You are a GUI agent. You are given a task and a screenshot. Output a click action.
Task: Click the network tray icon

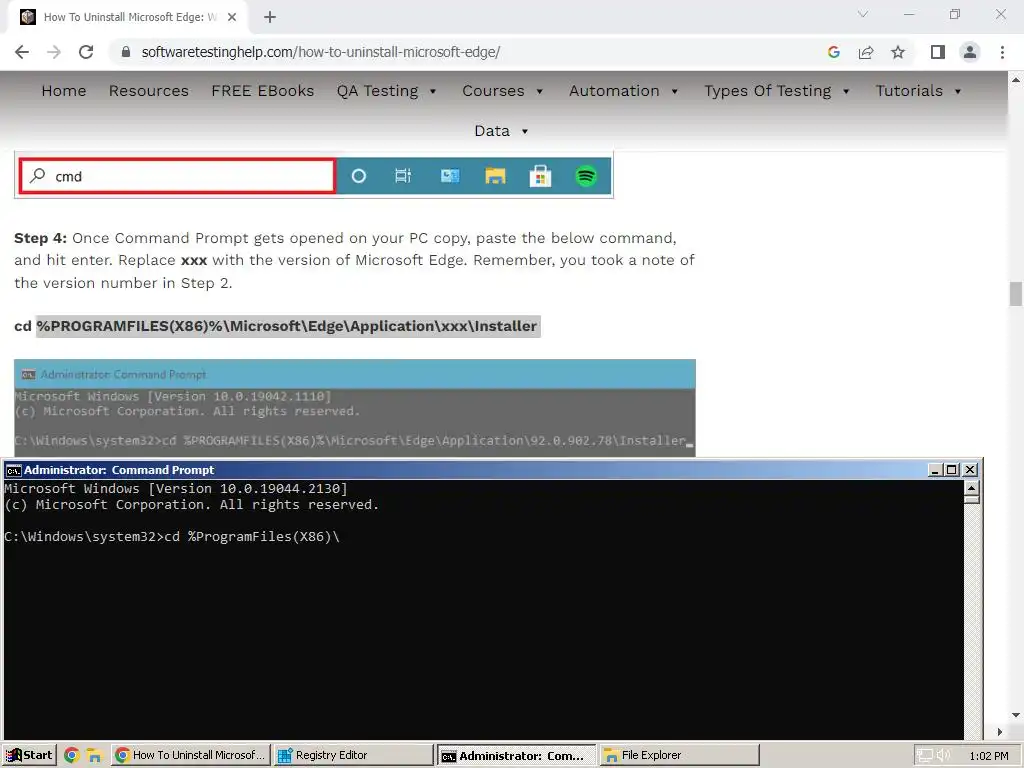(x=924, y=756)
